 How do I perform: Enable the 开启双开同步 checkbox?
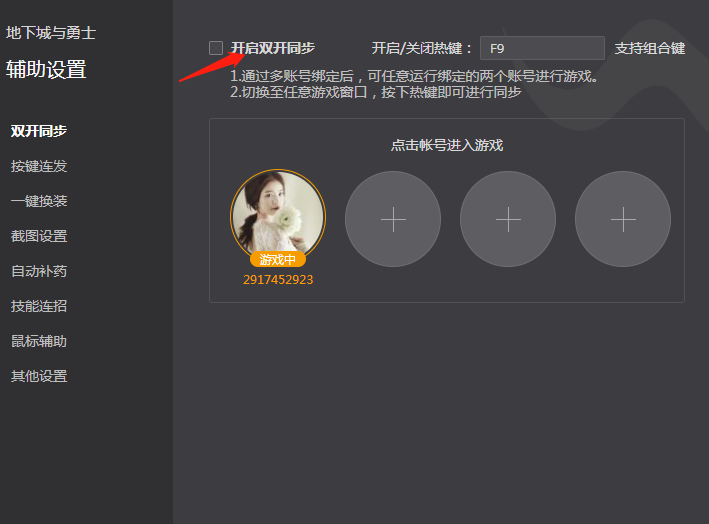216,48
